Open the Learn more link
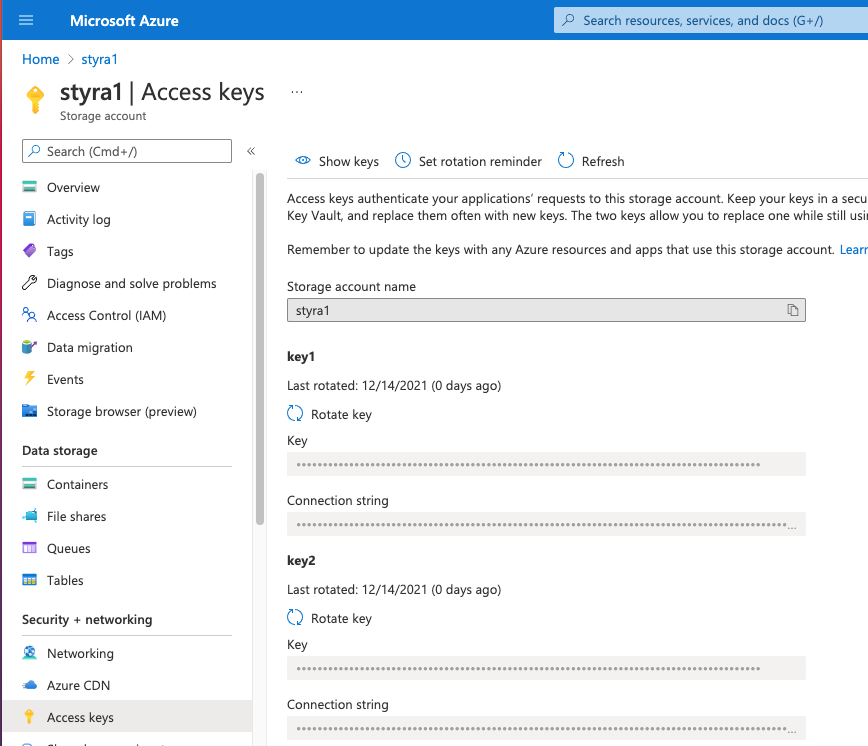 (854, 250)
